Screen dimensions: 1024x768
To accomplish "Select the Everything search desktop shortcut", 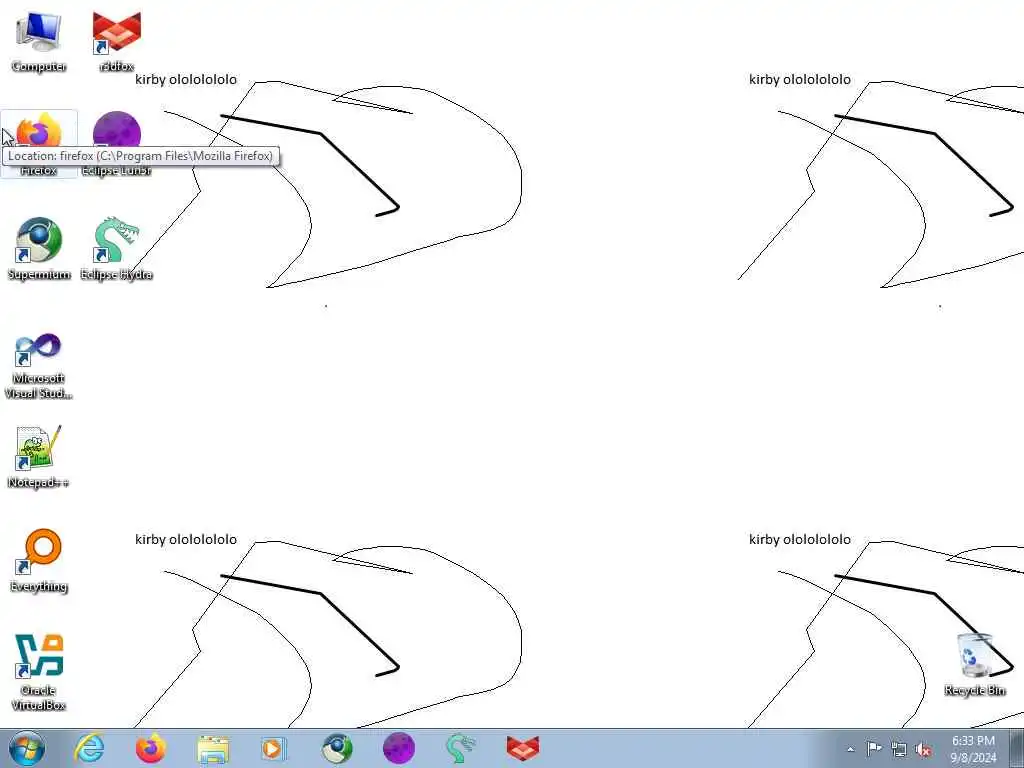I will point(39,562).
